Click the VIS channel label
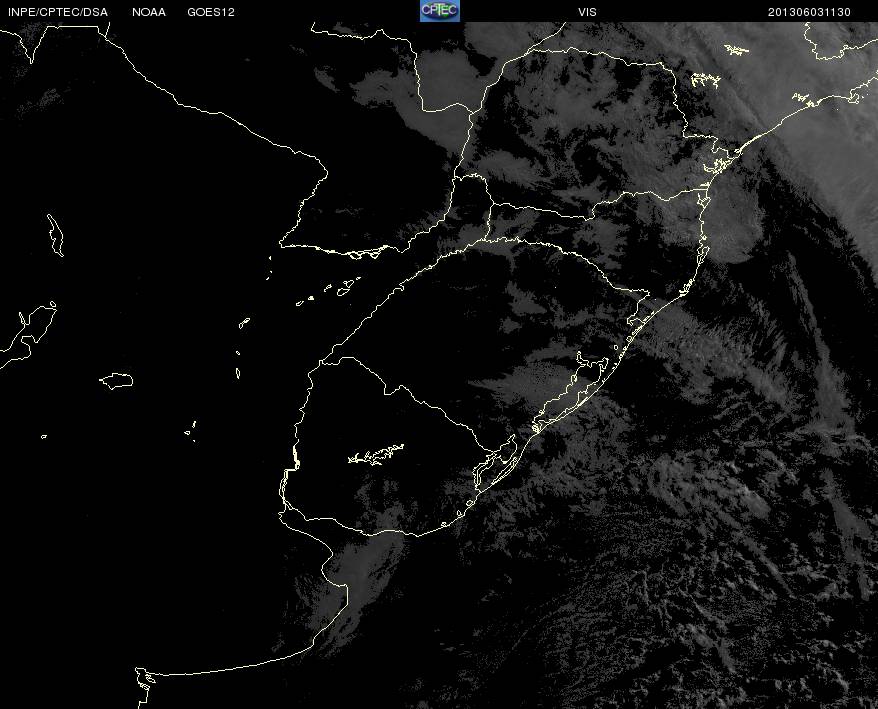This screenshot has width=878, height=709. coord(587,12)
